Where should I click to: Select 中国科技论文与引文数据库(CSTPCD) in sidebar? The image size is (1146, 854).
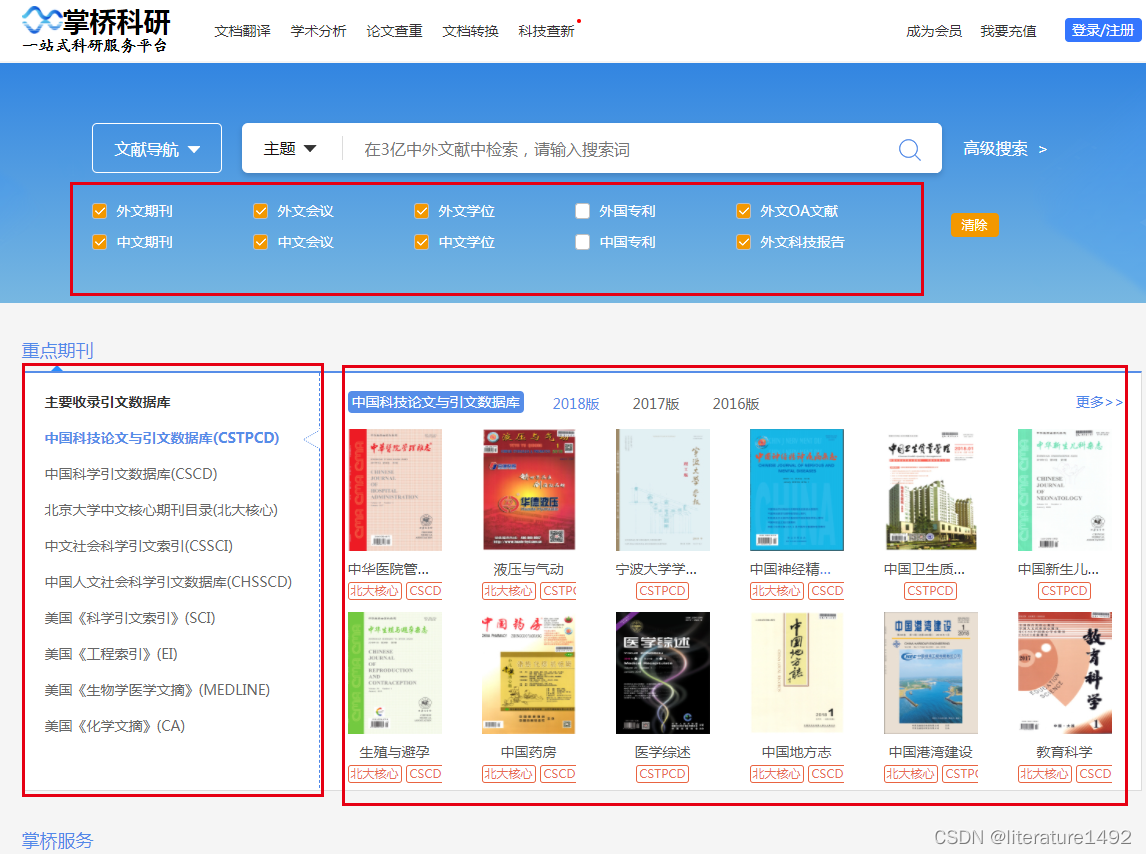[x=162, y=438]
